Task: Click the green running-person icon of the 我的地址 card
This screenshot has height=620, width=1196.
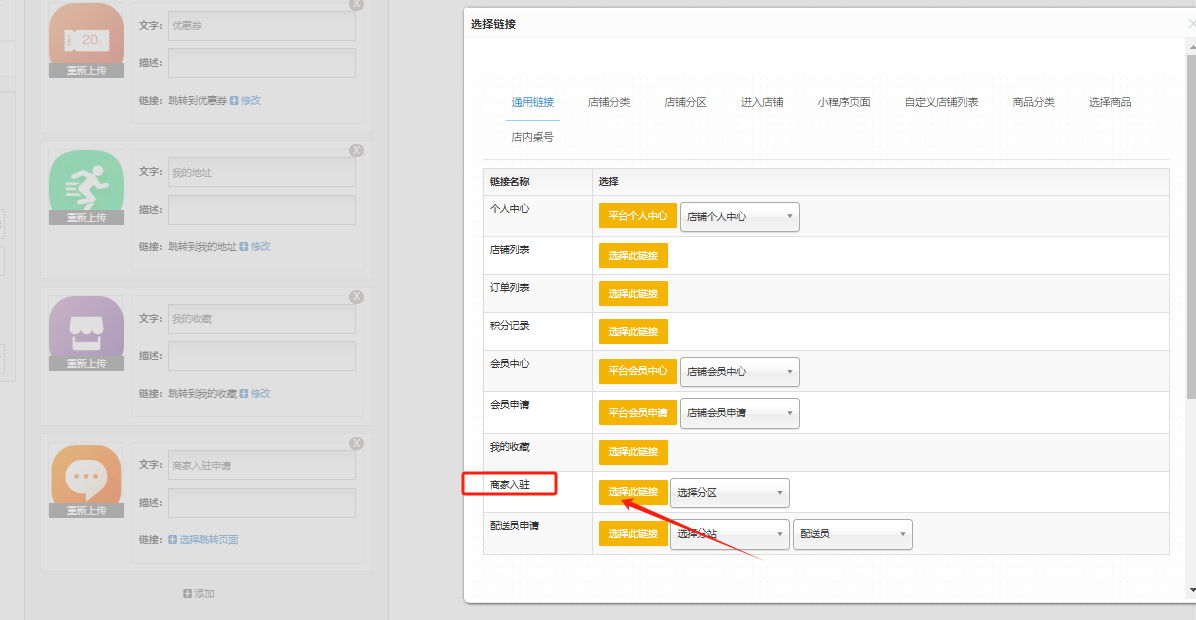Action: (x=86, y=180)
